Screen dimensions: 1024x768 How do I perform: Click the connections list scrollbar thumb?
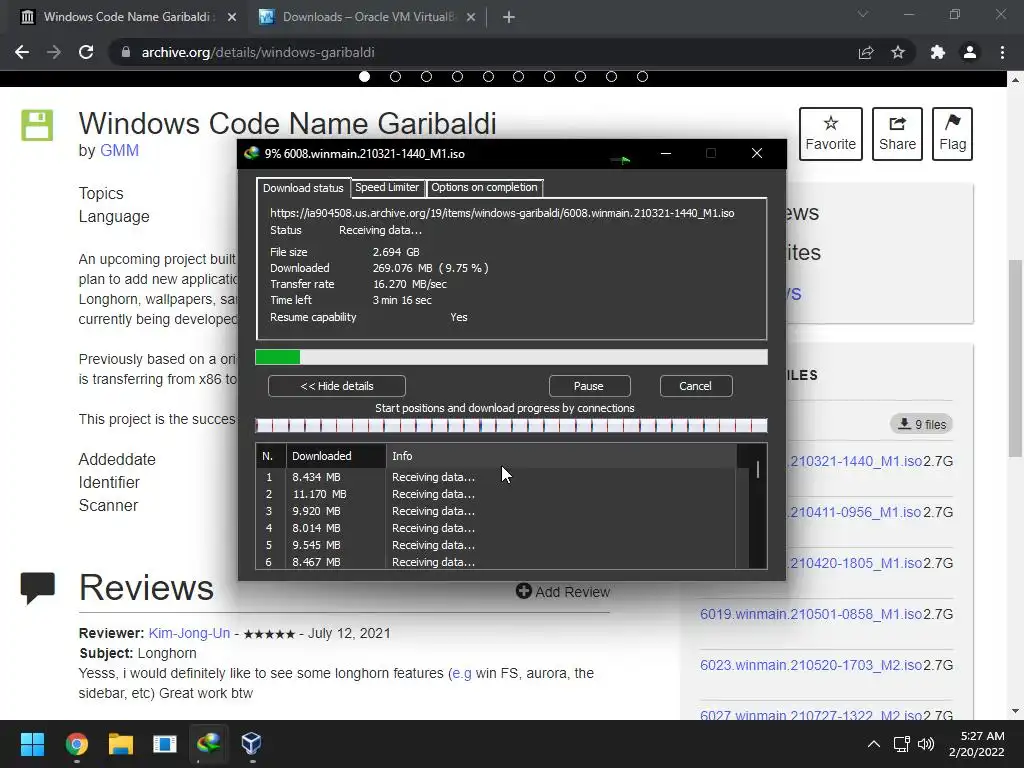coord(758,470)
